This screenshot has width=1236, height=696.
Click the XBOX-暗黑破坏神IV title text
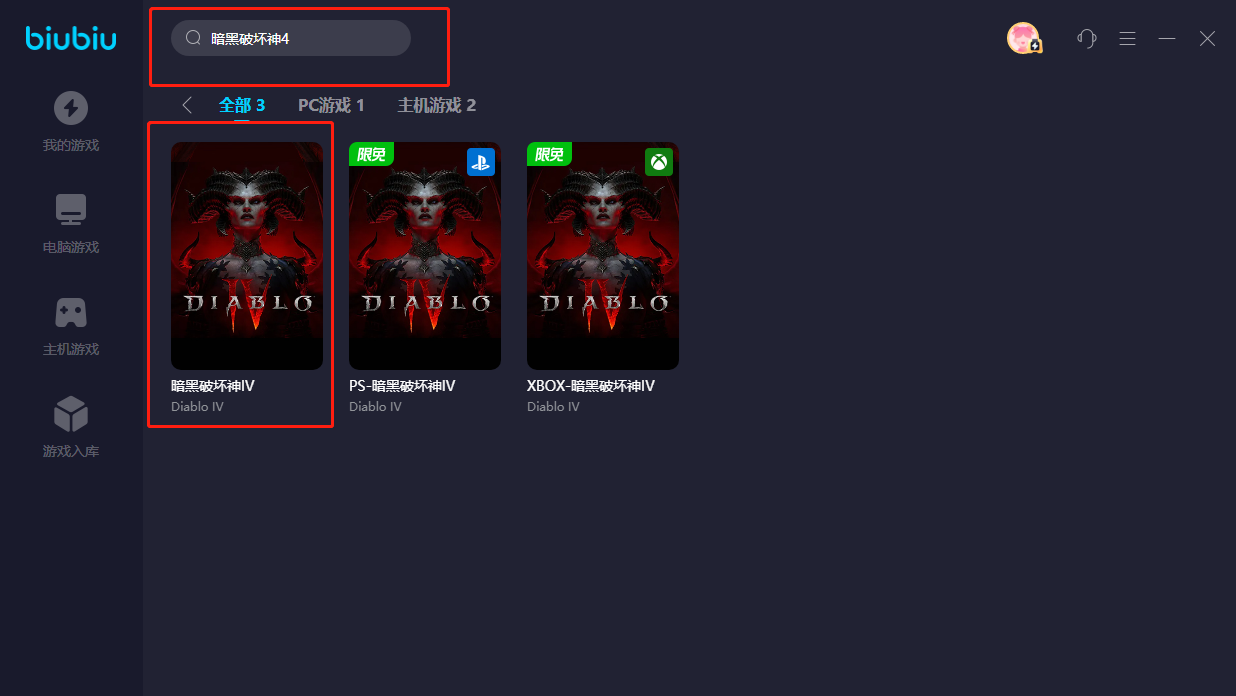591,386
